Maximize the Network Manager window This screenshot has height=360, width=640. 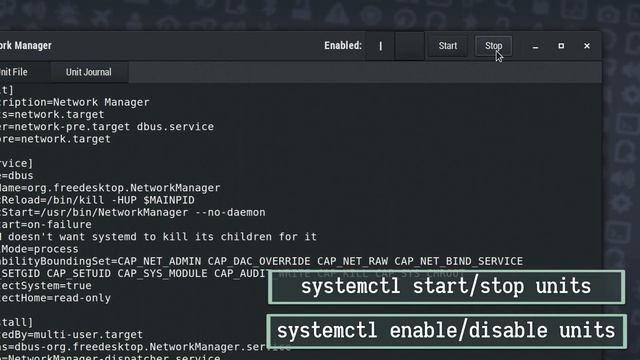(561, 46)
